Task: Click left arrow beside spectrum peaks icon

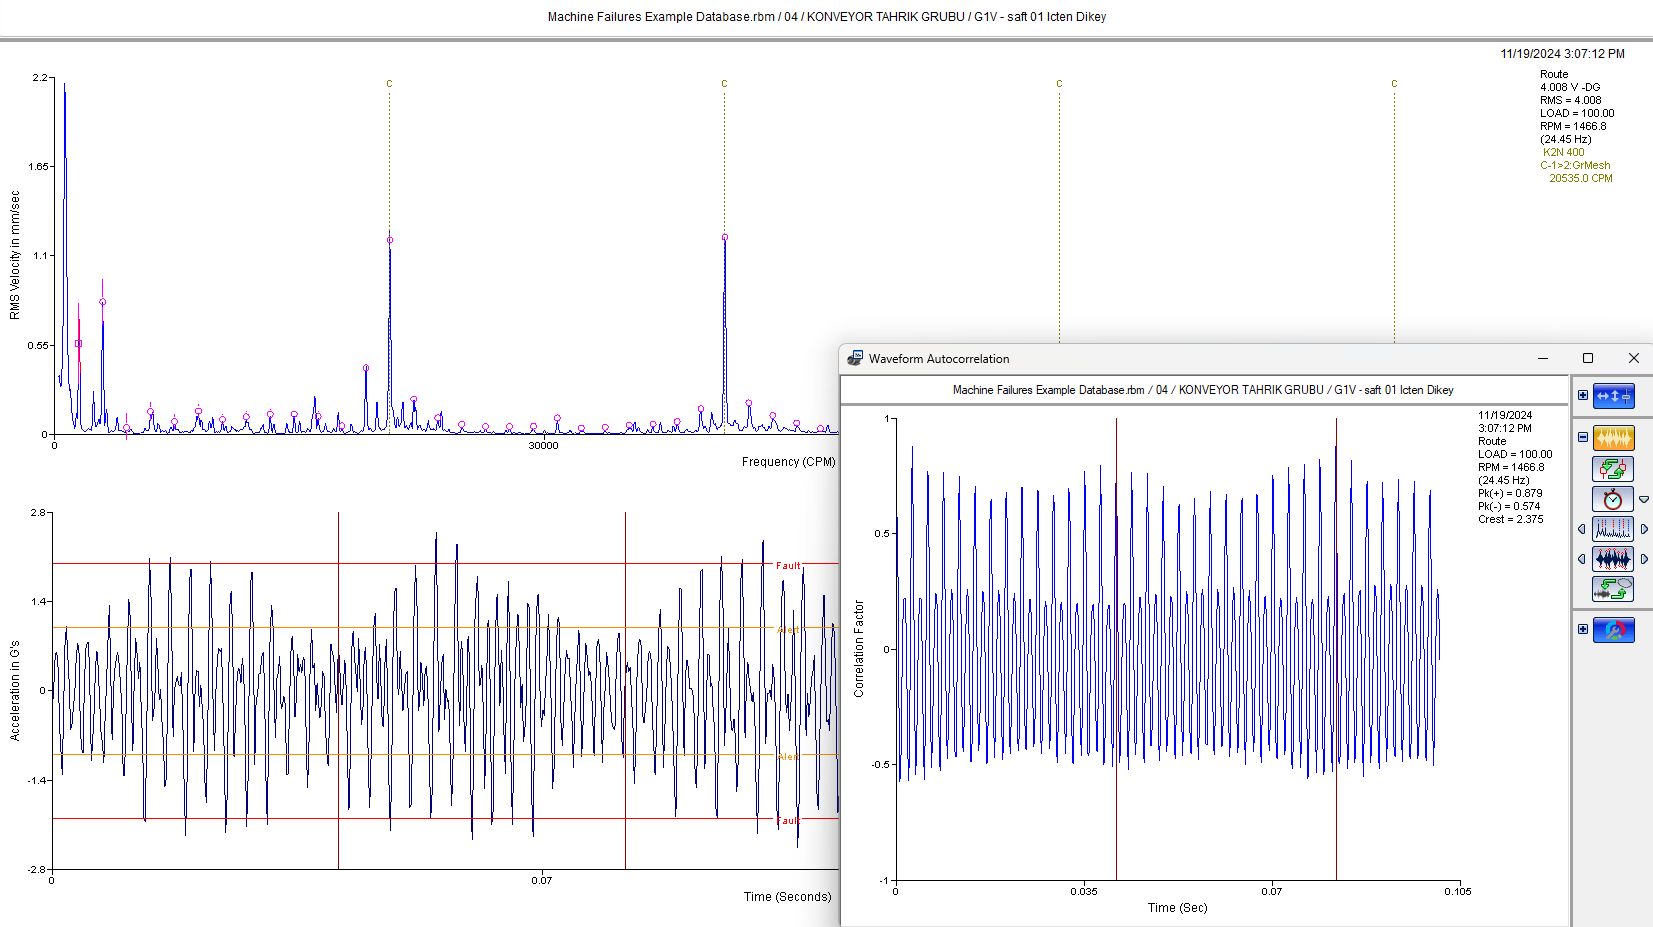Action: (x=1582, y=529)
